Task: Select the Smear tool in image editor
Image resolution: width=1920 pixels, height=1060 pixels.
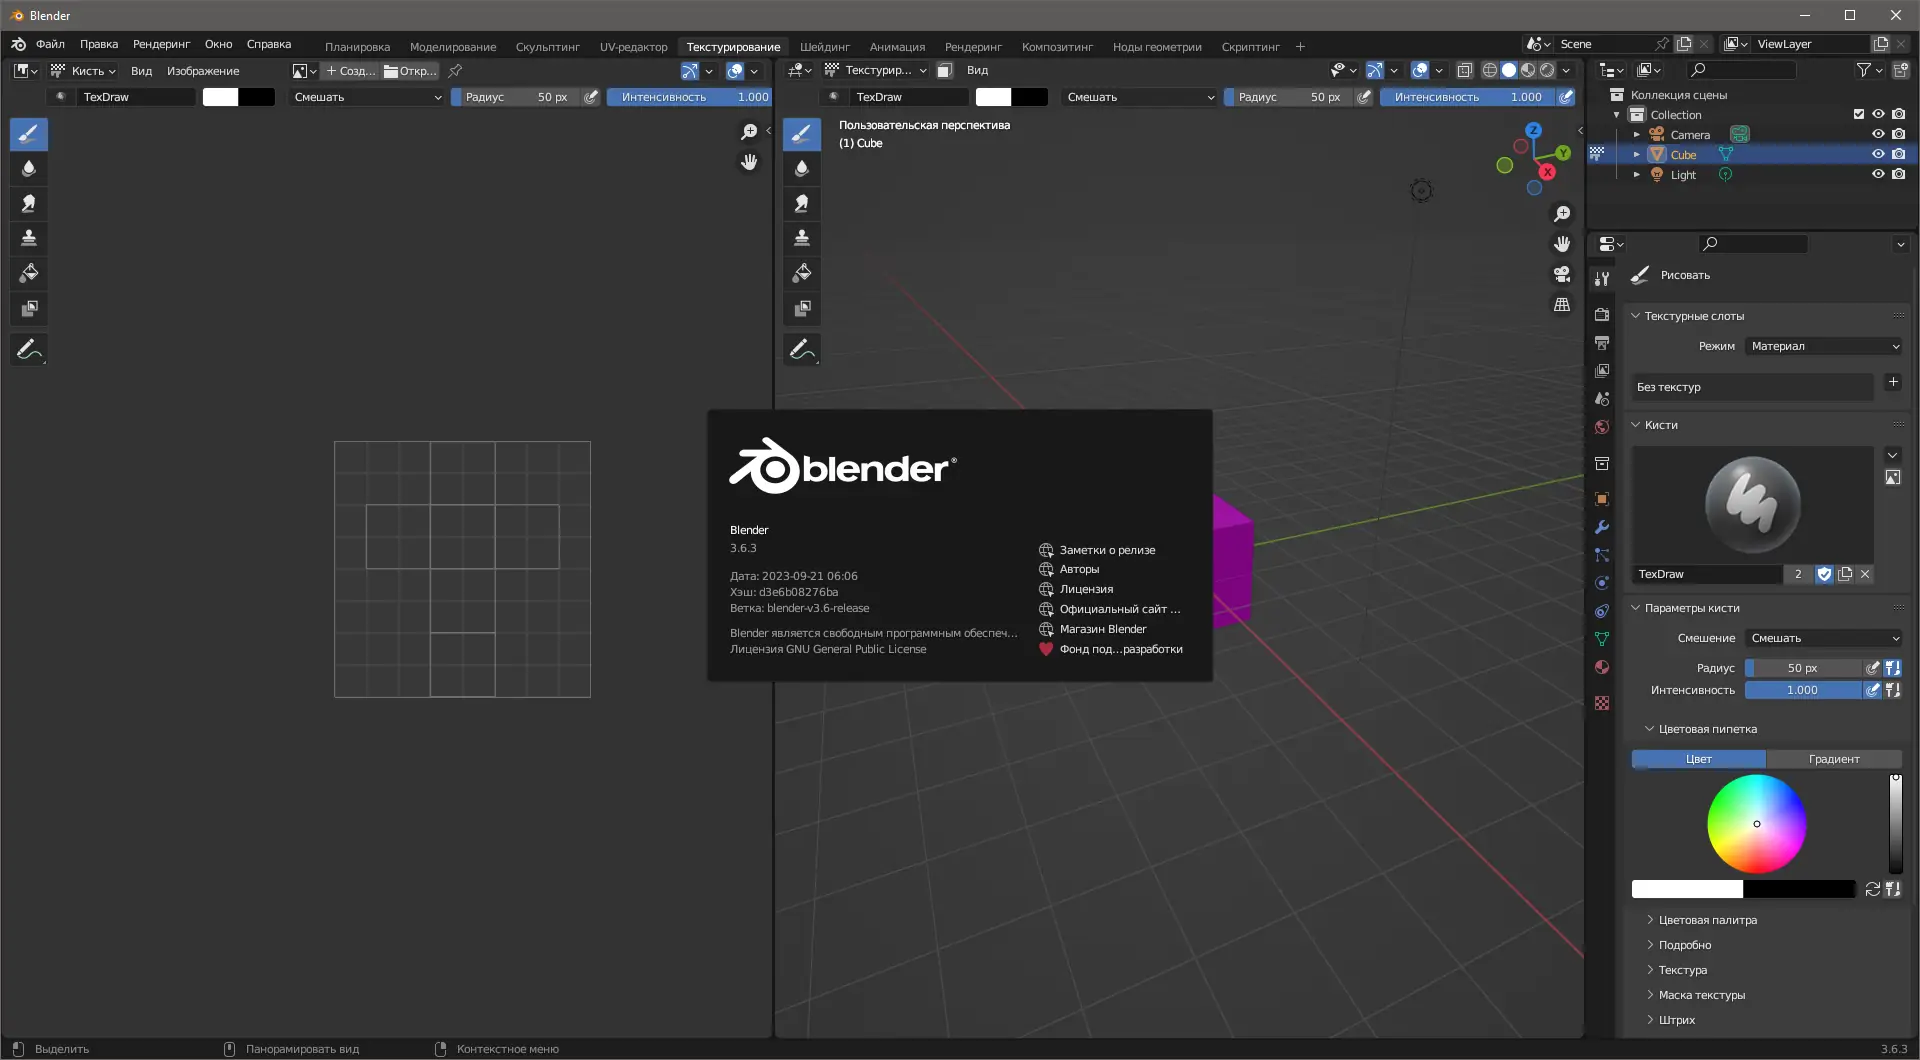Action: point(29,204)
